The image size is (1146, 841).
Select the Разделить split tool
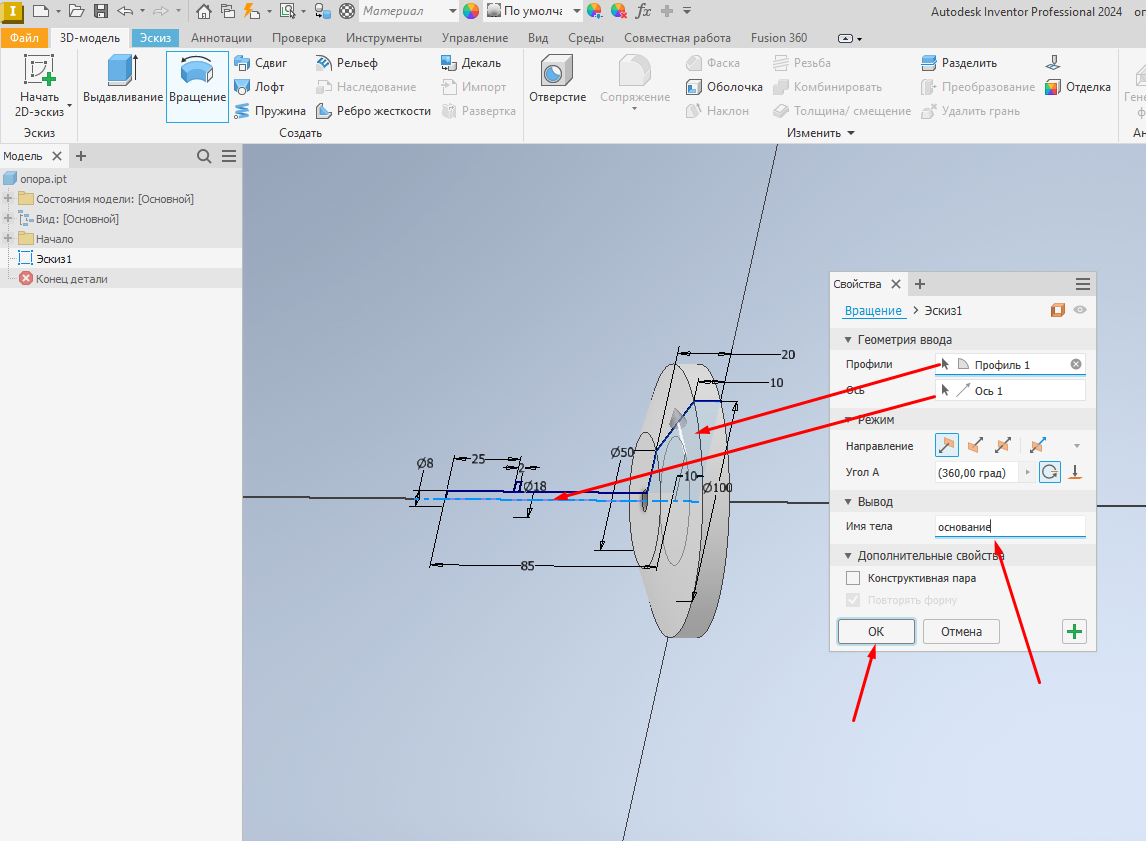tap(959, 63)
